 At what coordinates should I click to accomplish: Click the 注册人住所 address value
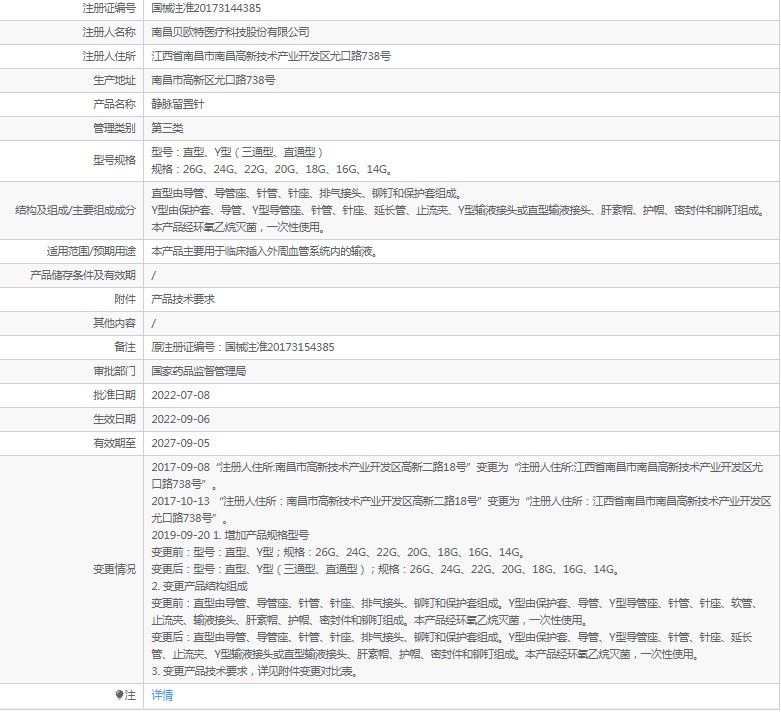click(x=271, y=56)
